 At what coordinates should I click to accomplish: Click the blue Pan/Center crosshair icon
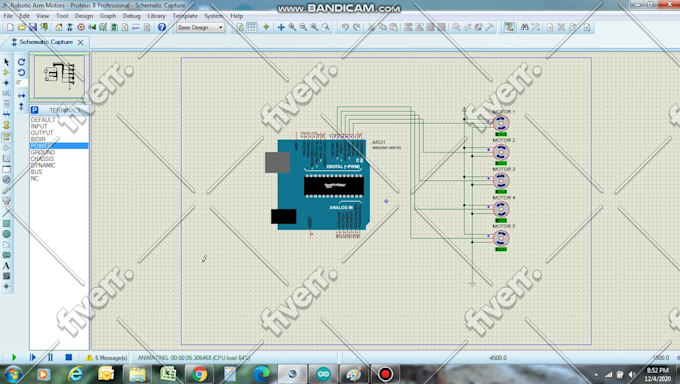(x=281, y=27)
